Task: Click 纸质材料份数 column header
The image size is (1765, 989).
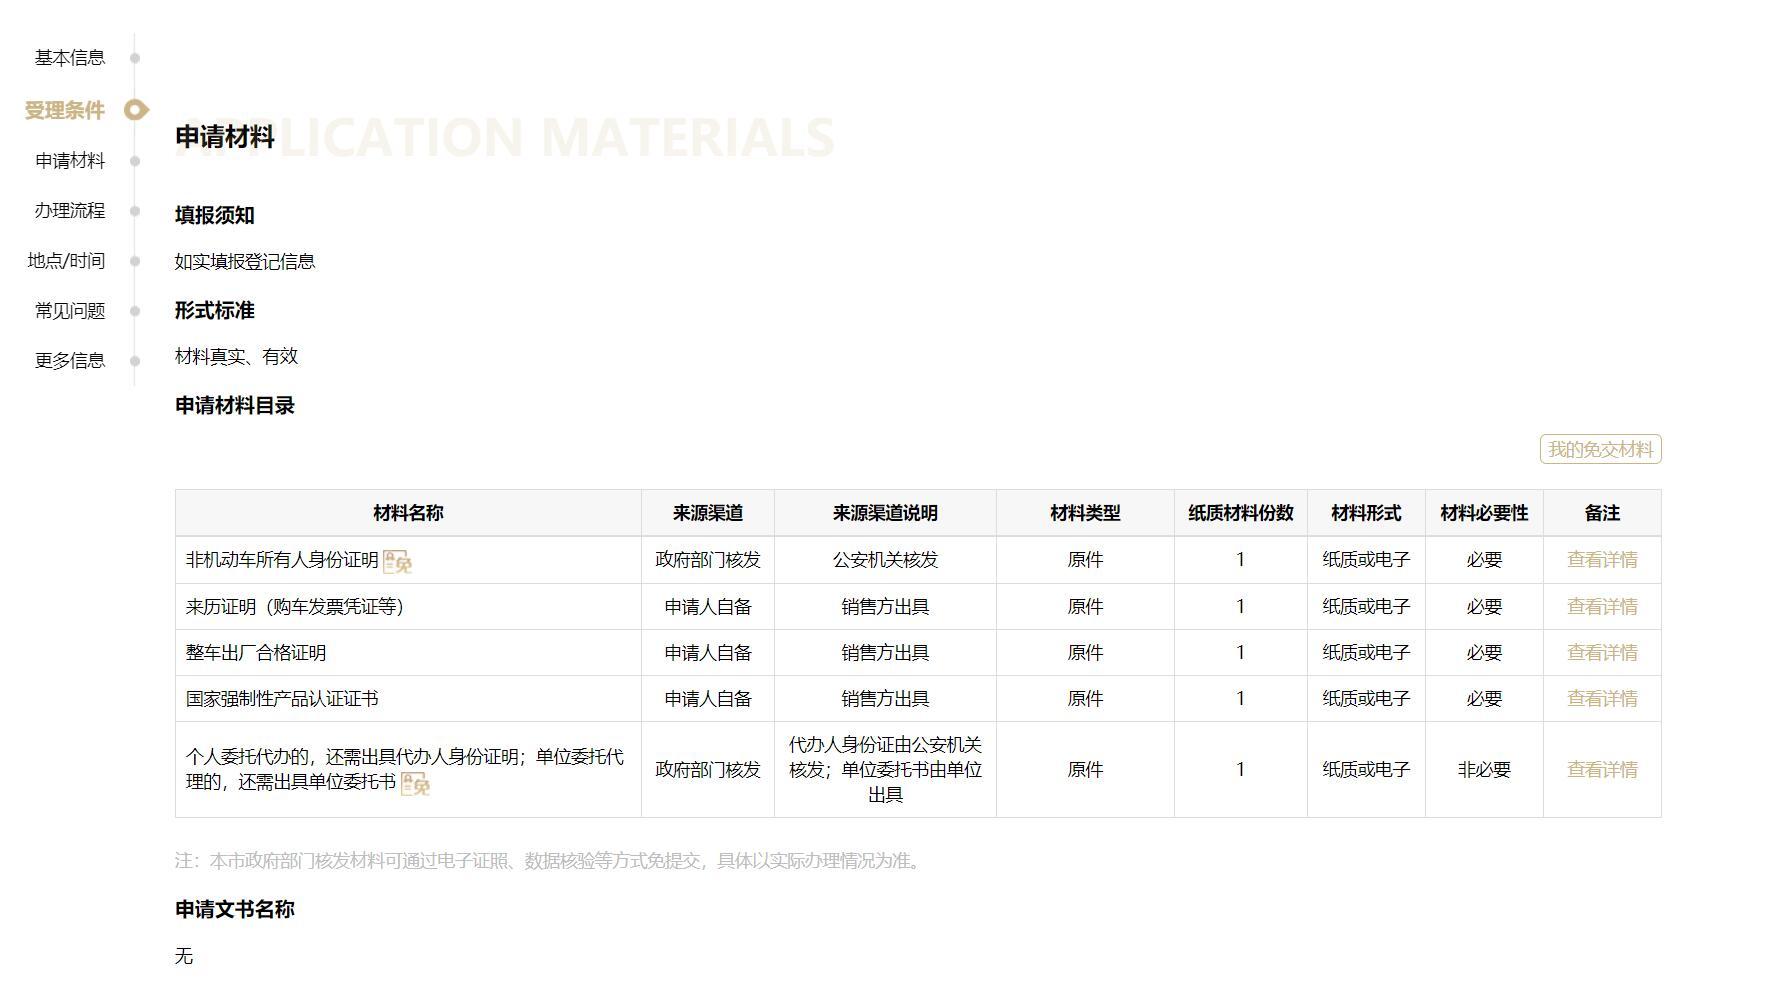Action: click(x=1241, y=513)
